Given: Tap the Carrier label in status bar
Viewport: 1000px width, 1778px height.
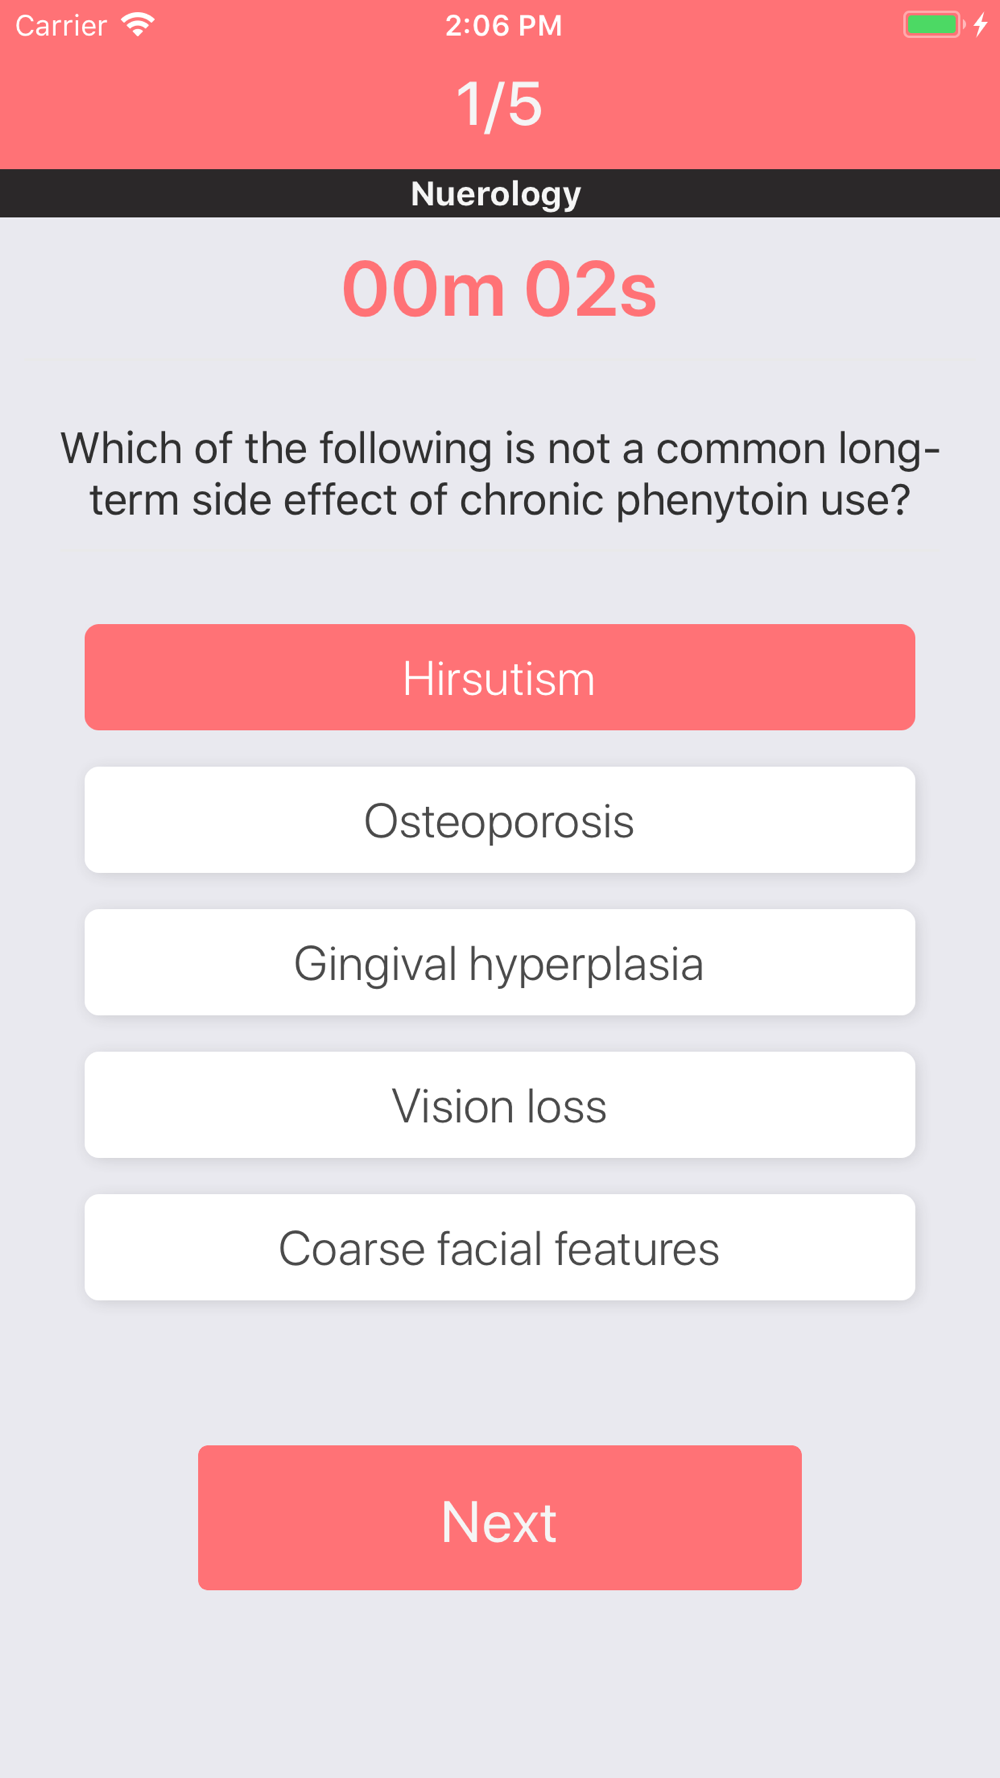Looking at the screenshot, I should click(61, 25).
